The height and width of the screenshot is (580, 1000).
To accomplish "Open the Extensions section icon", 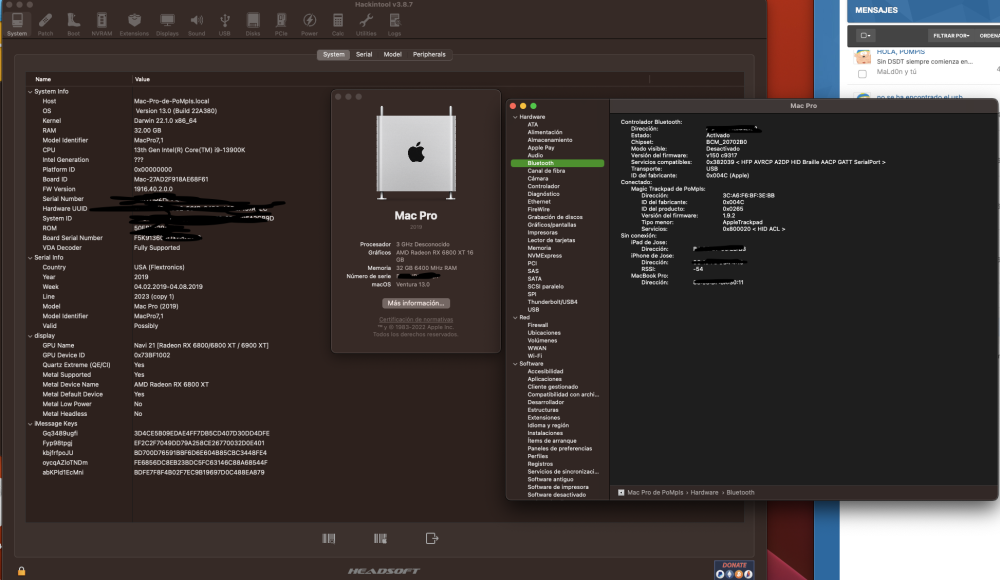I will [134, 24].
